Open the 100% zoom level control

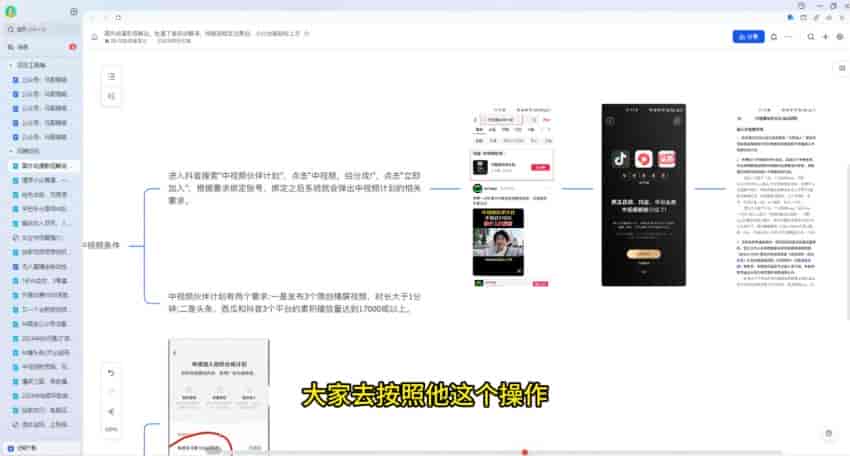click(111, 429)
